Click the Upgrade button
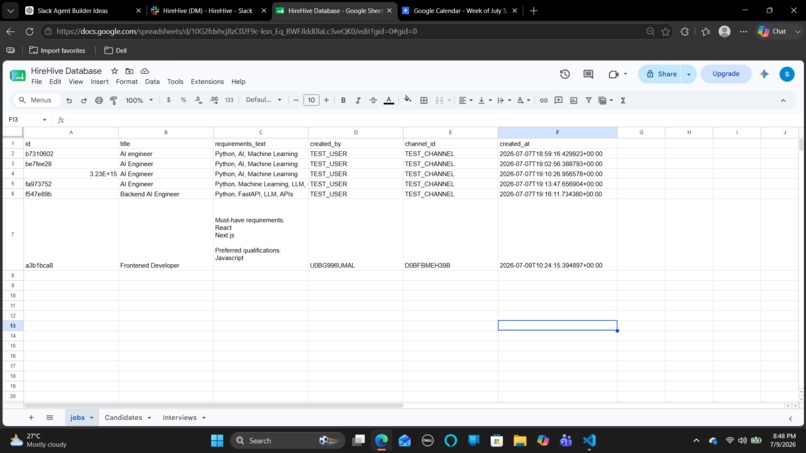The width and height of the screenshot is (806, 453). point(726,74)
